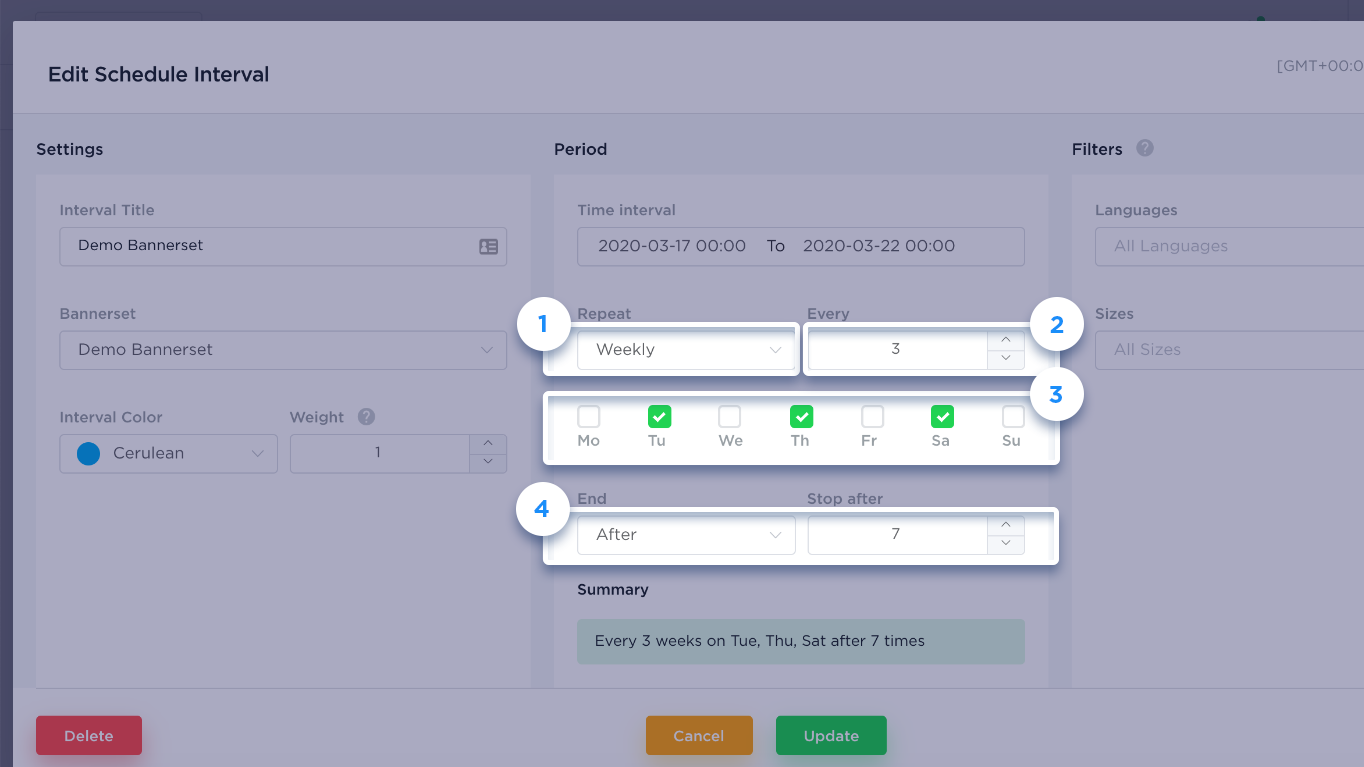Decrease the Every value with down arrow

tap(1006, 359)
